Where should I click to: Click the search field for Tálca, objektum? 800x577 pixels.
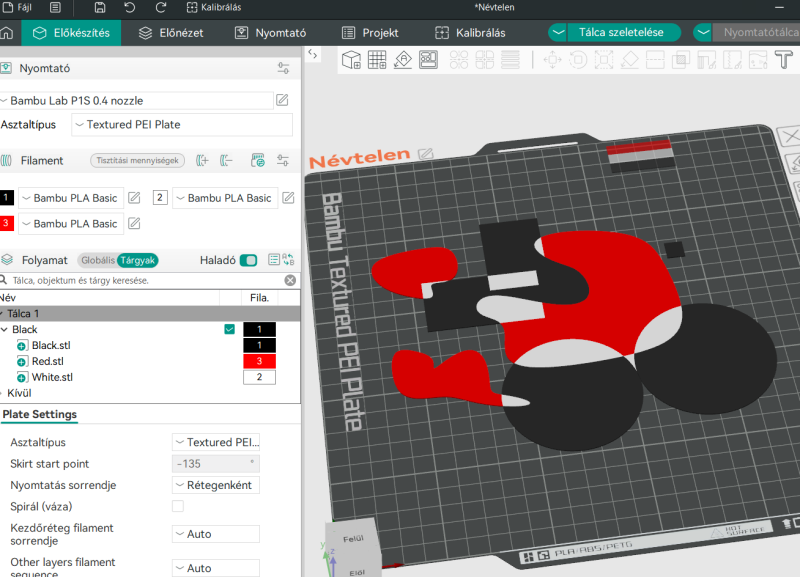[x=145, y=280]
